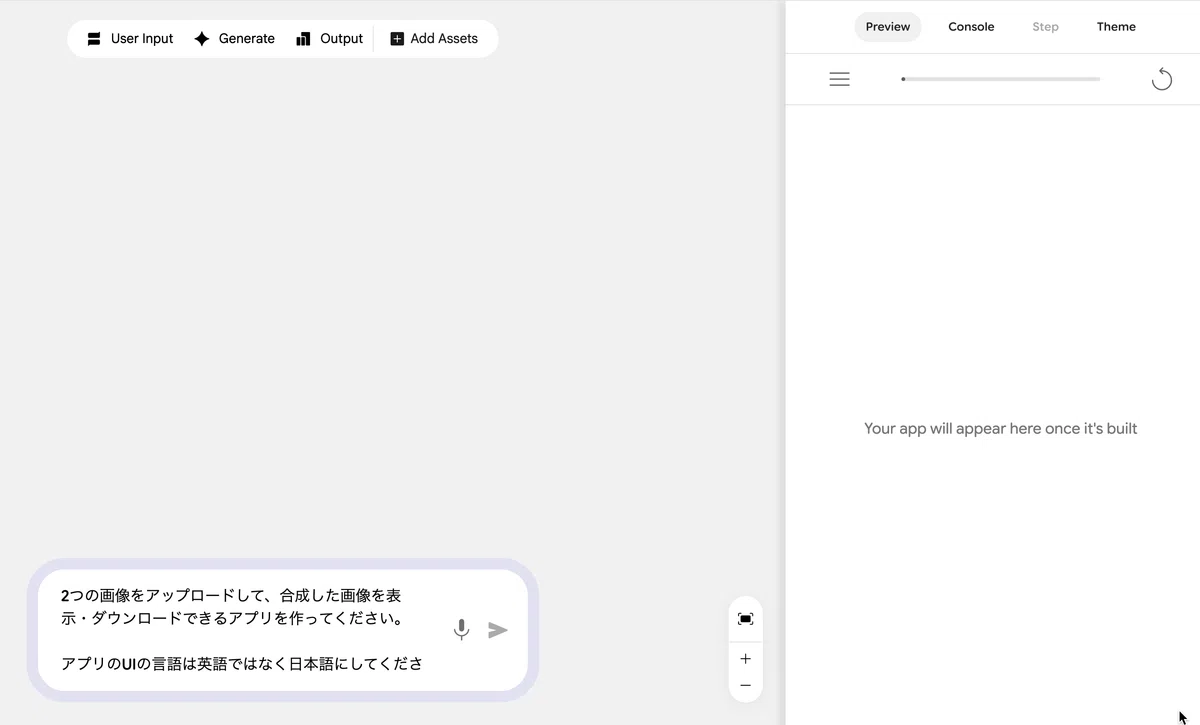Select the Step tab

pyautogui.click(x=1045, y=27)
